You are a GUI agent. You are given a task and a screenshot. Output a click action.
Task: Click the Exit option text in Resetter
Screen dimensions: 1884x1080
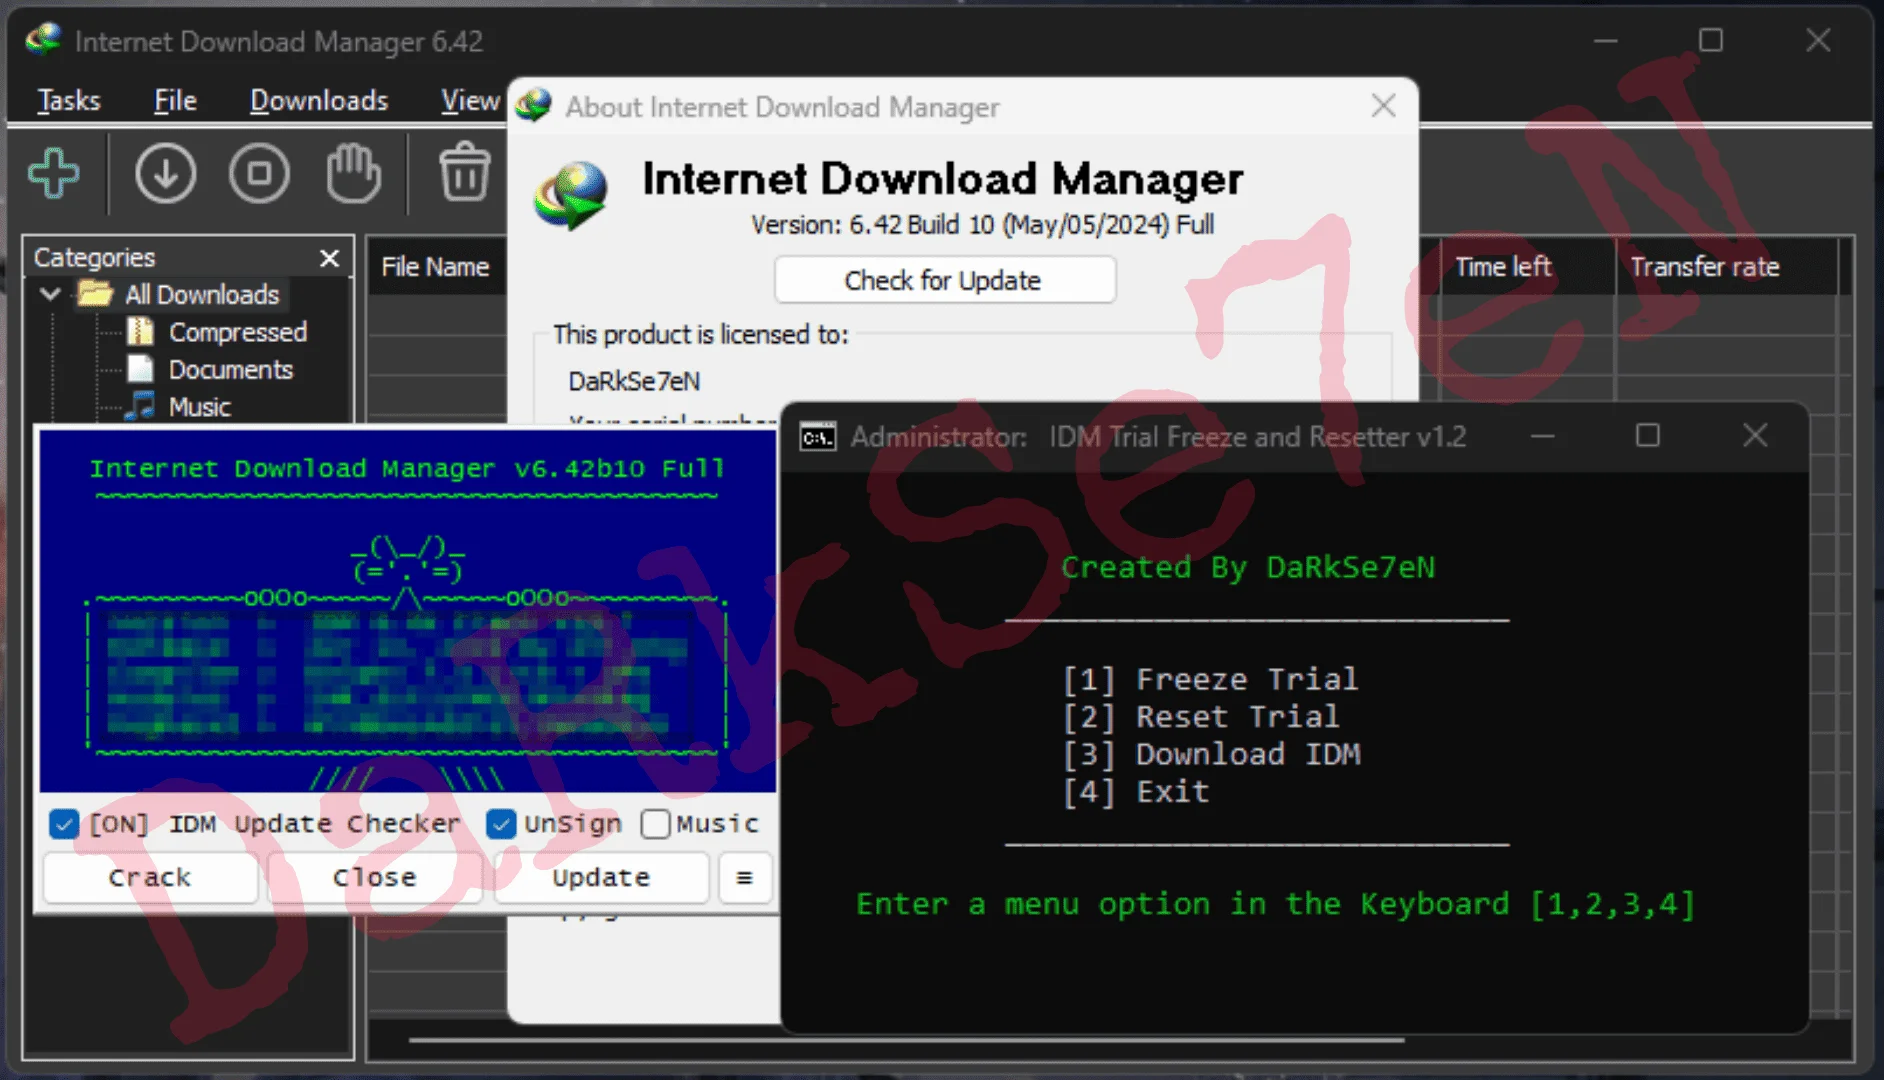(x=1173, y=791)
